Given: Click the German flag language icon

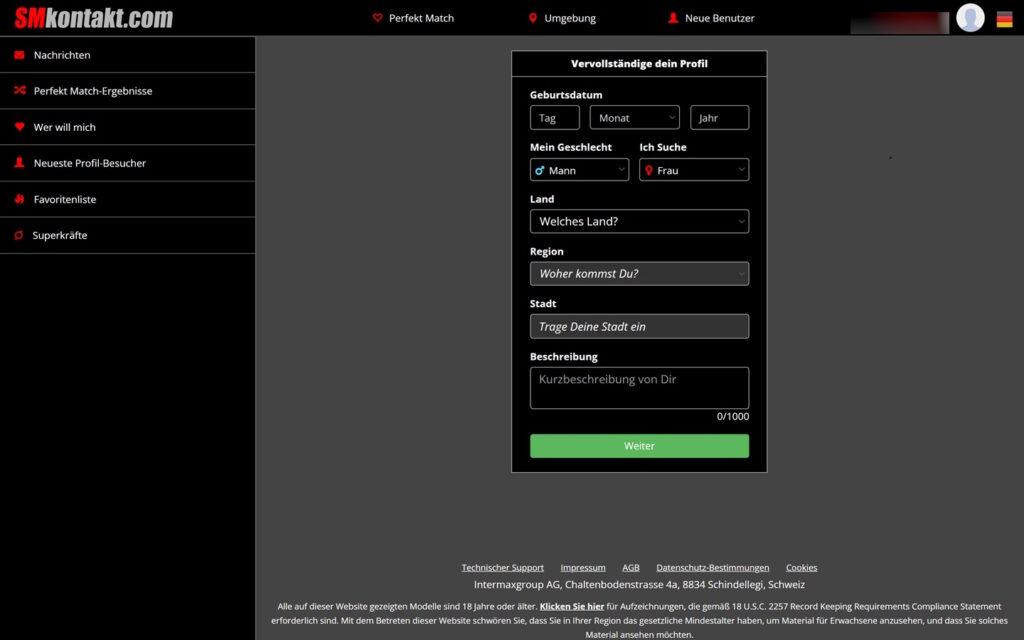Looking at the screenshot, I should click(1004, 19).
